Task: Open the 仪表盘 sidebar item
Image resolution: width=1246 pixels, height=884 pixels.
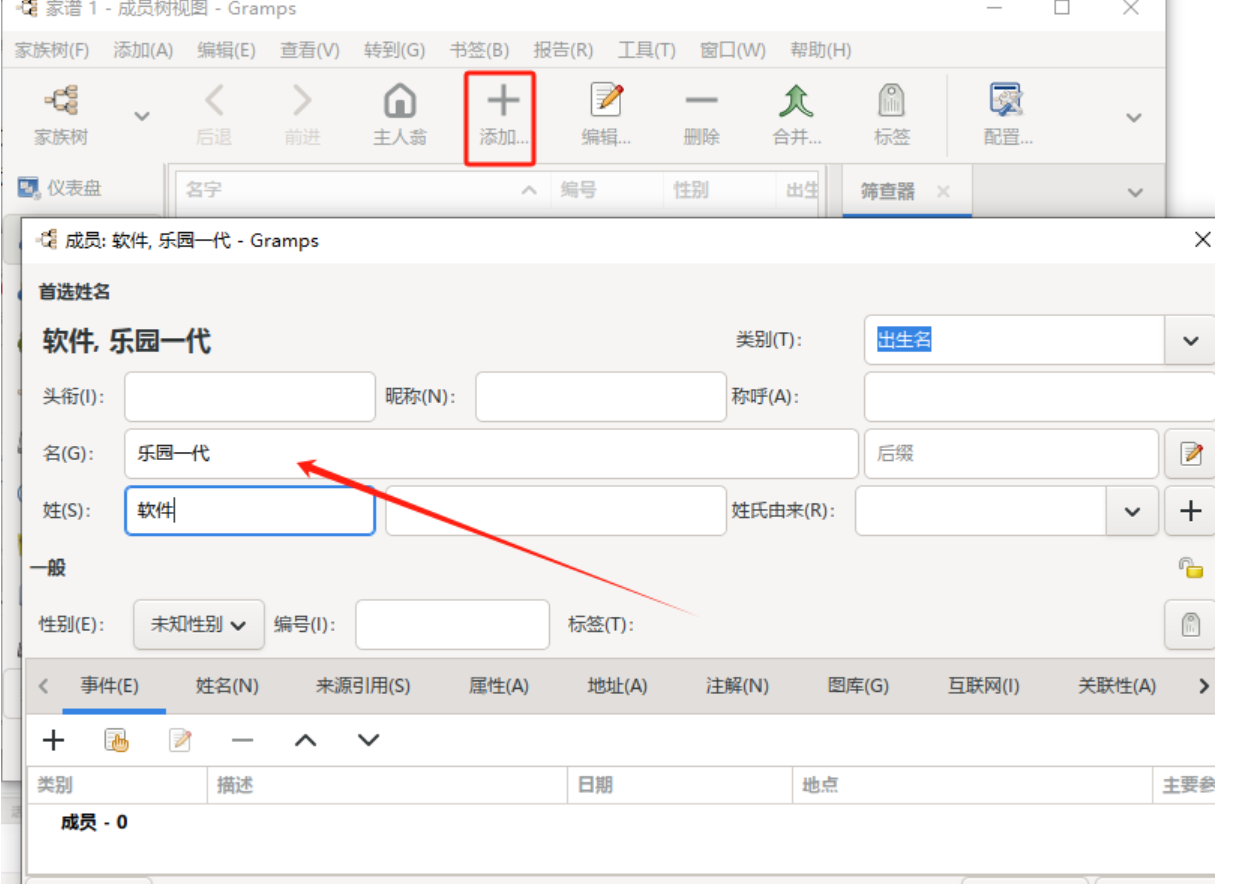Action: click(x=60, y=188)
